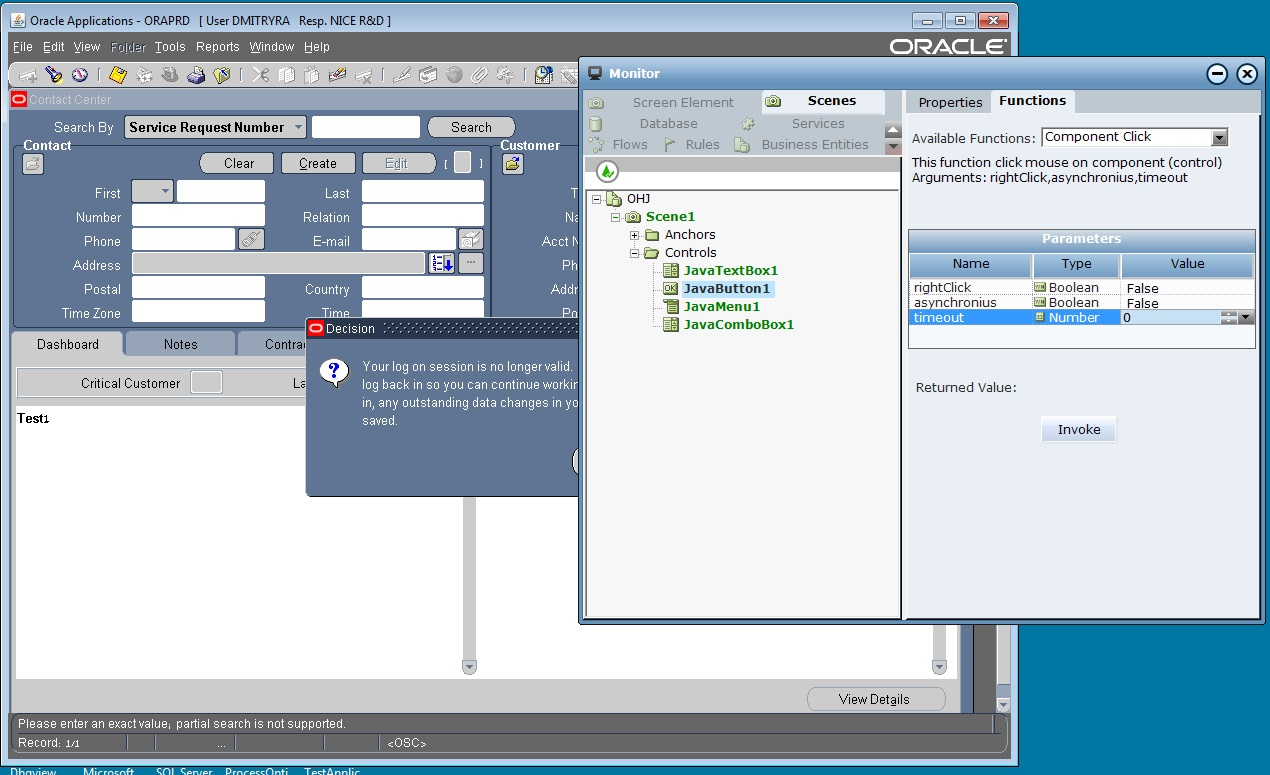Click the ellipsis button beside Address field
Screen dimensions: 1270x775
(x=471, y=263)
